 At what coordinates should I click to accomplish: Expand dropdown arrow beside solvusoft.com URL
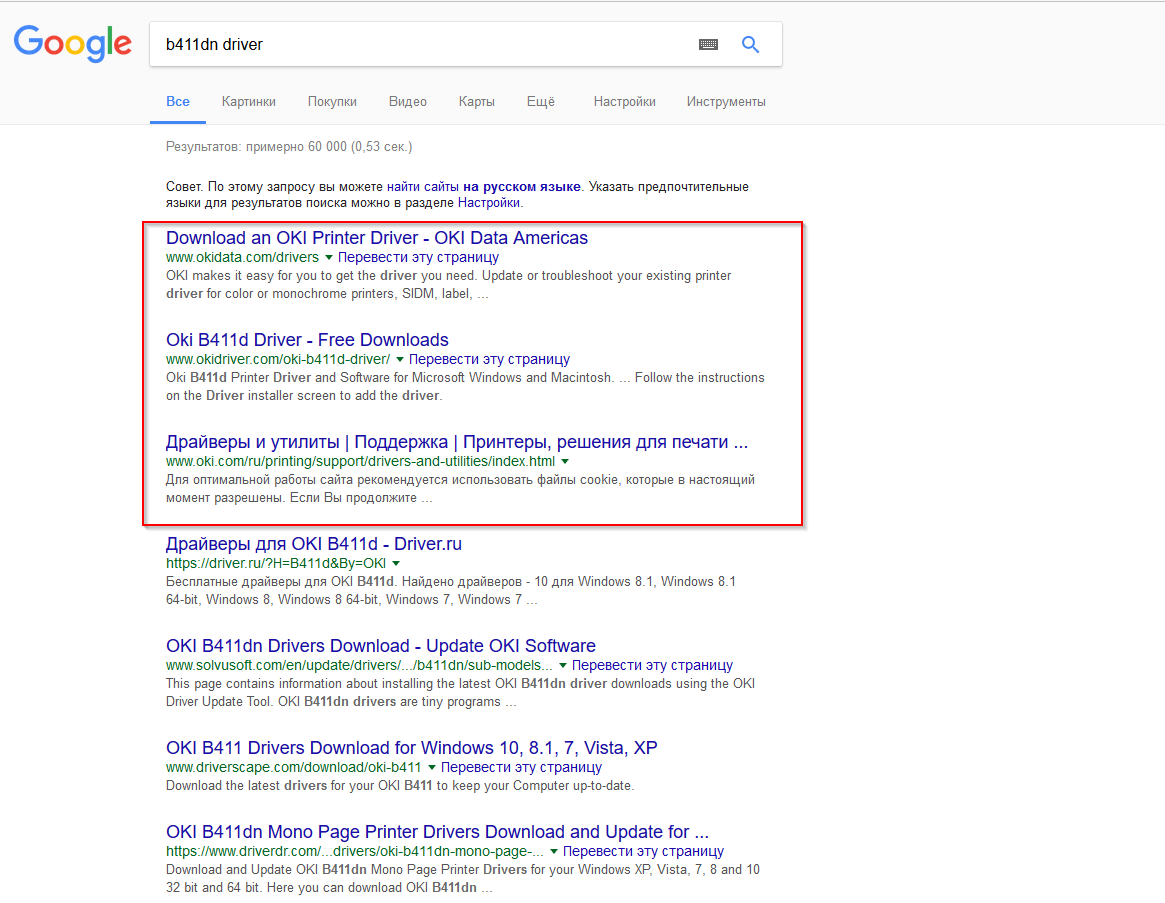point(562,665)
